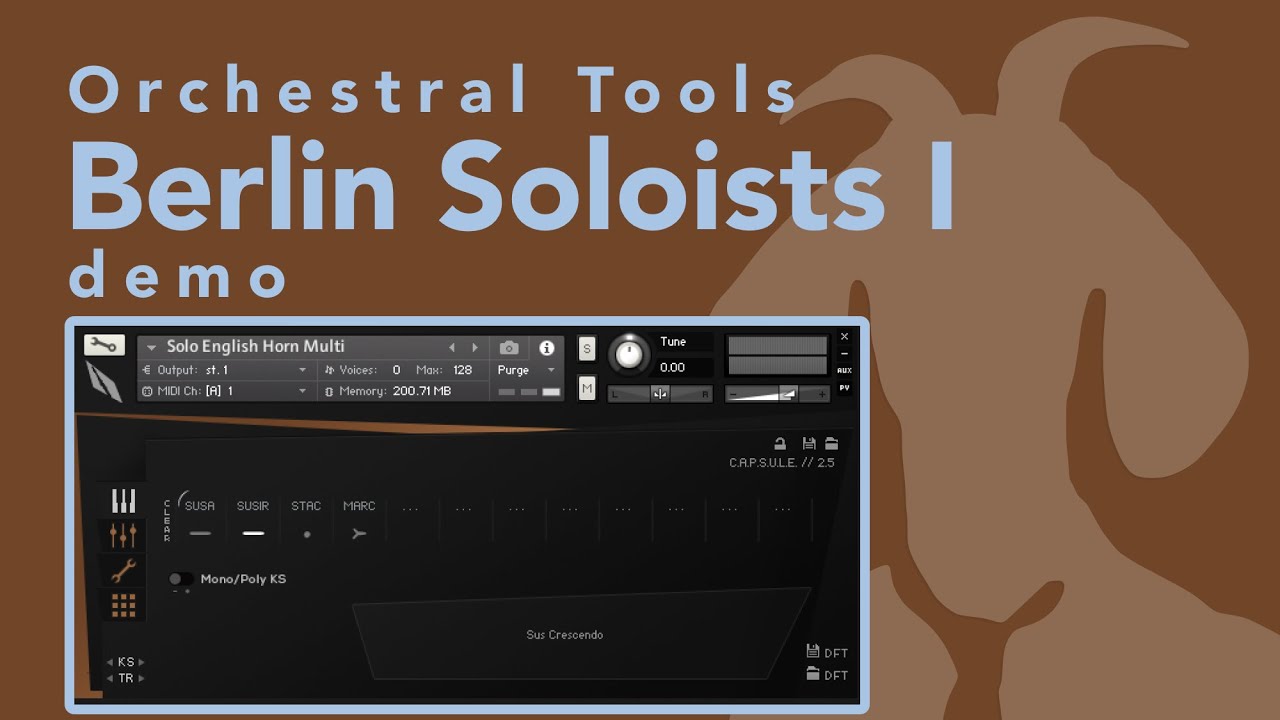Click the TR left arrow
The image size is (1280, 720).
(x=109, y=678)
